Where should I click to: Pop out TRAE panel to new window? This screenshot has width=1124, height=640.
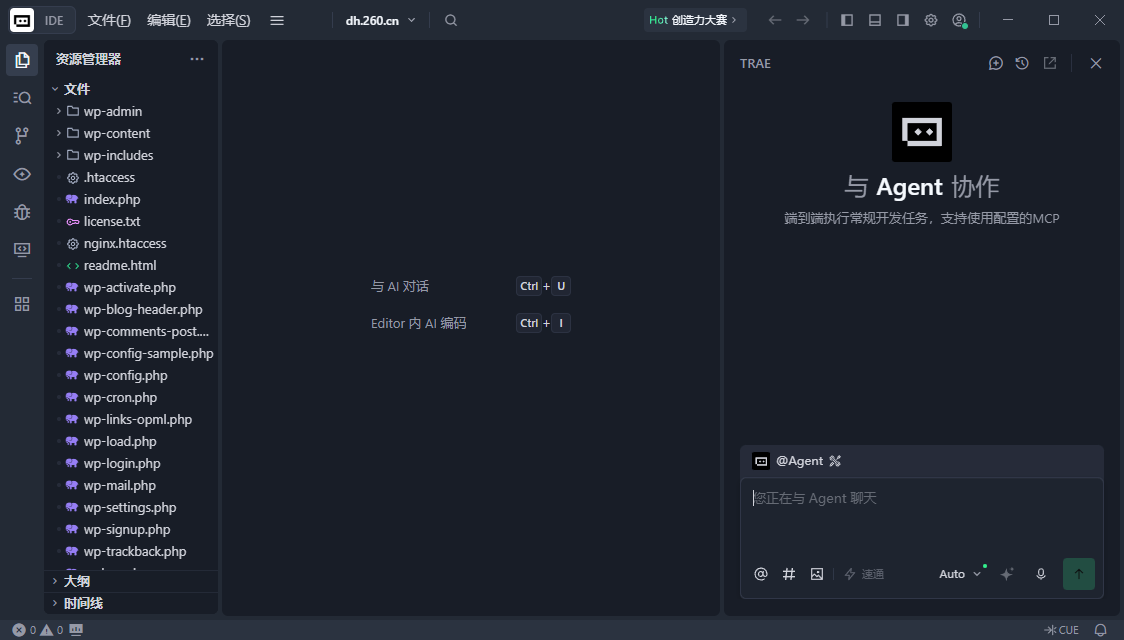tap(1050, 63)
